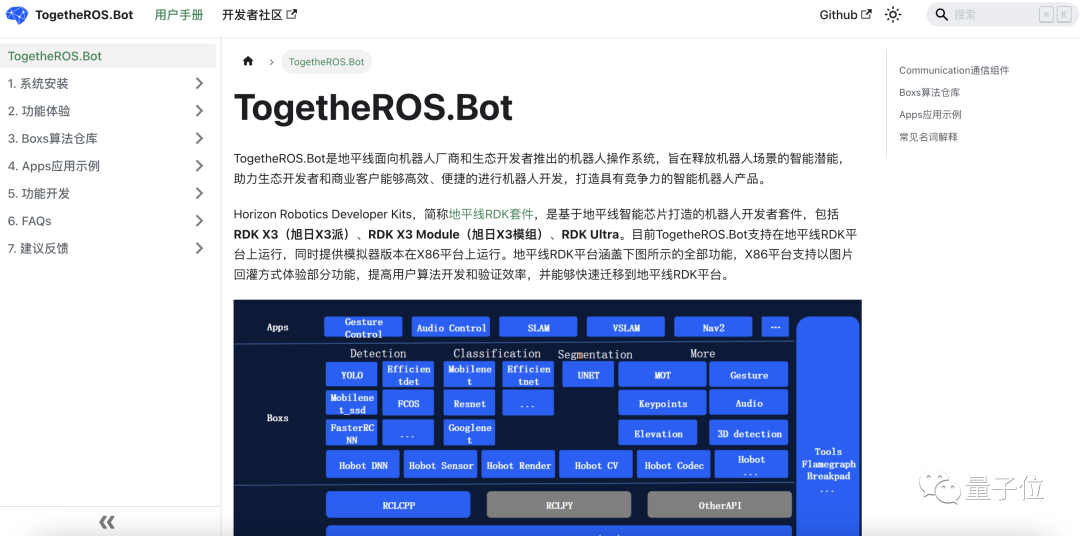This screenshot has height=536, width=1080.
Task: Jump to Apps应用示例 in table of contents
Action: [930, 114]
